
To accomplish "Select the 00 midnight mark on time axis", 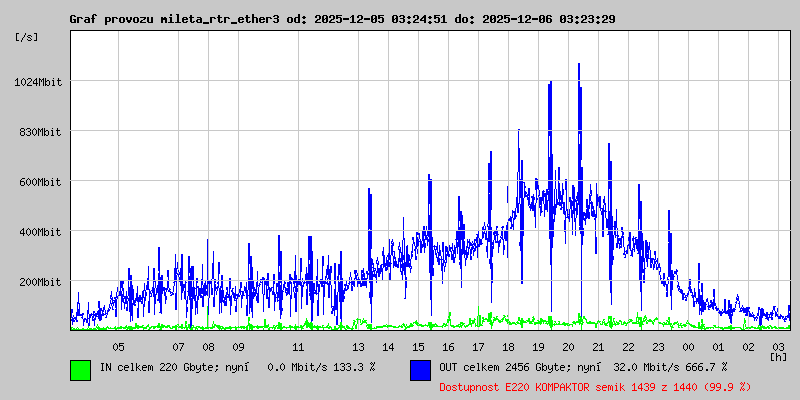I will click(x=688, y=347).
